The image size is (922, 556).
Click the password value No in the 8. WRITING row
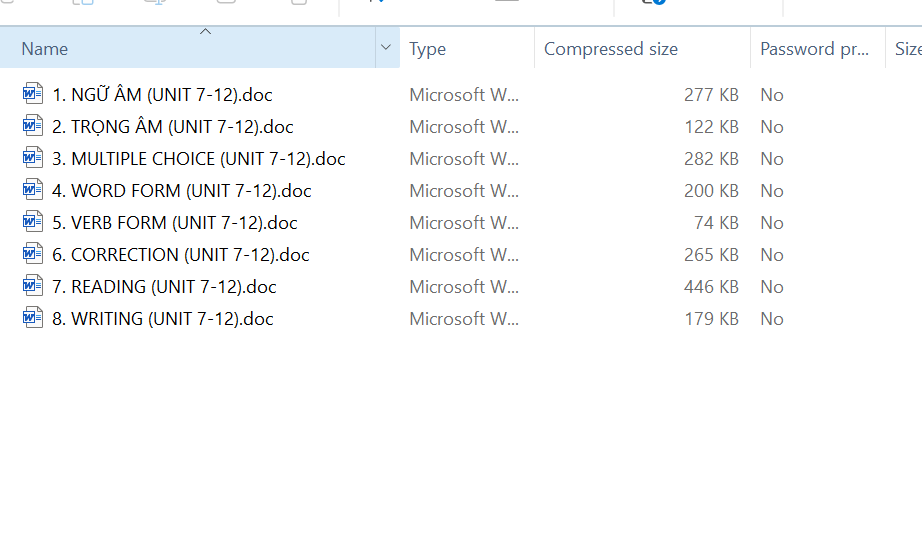(x=771, y=319)
